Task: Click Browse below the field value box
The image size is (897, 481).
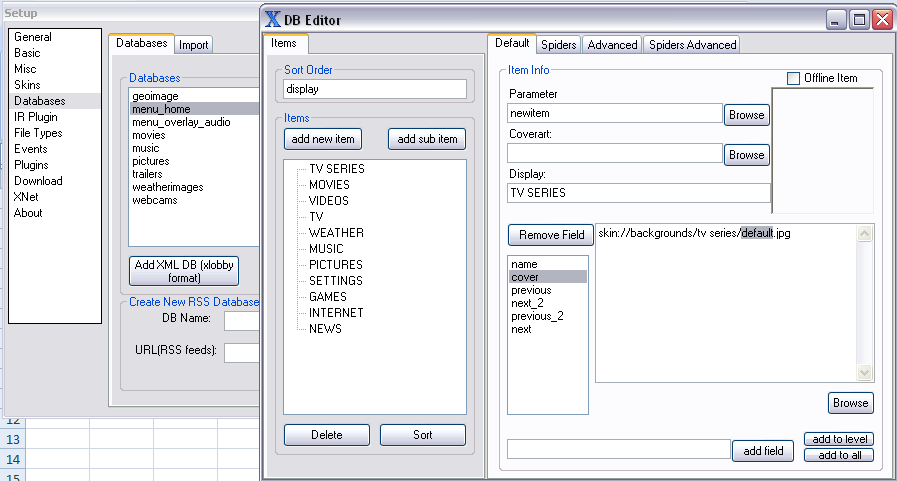Action: pos(851,403)
